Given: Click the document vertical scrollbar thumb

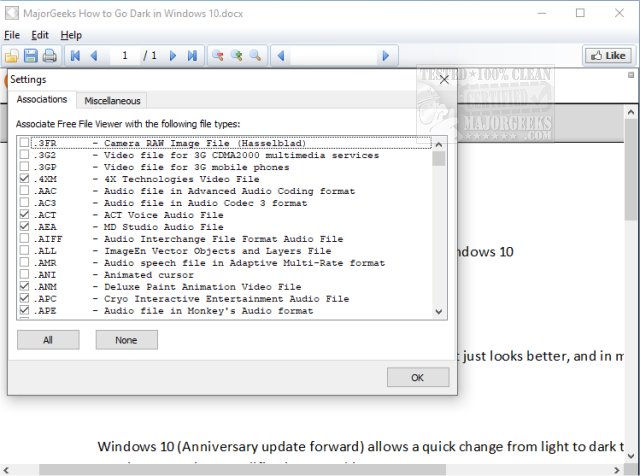Looking at the screenshot, I should [x=631, y=170].
